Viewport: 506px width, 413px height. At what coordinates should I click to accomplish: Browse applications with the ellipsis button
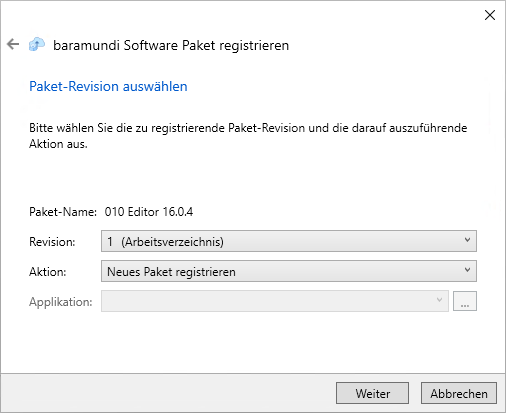(x=465, y=301)
